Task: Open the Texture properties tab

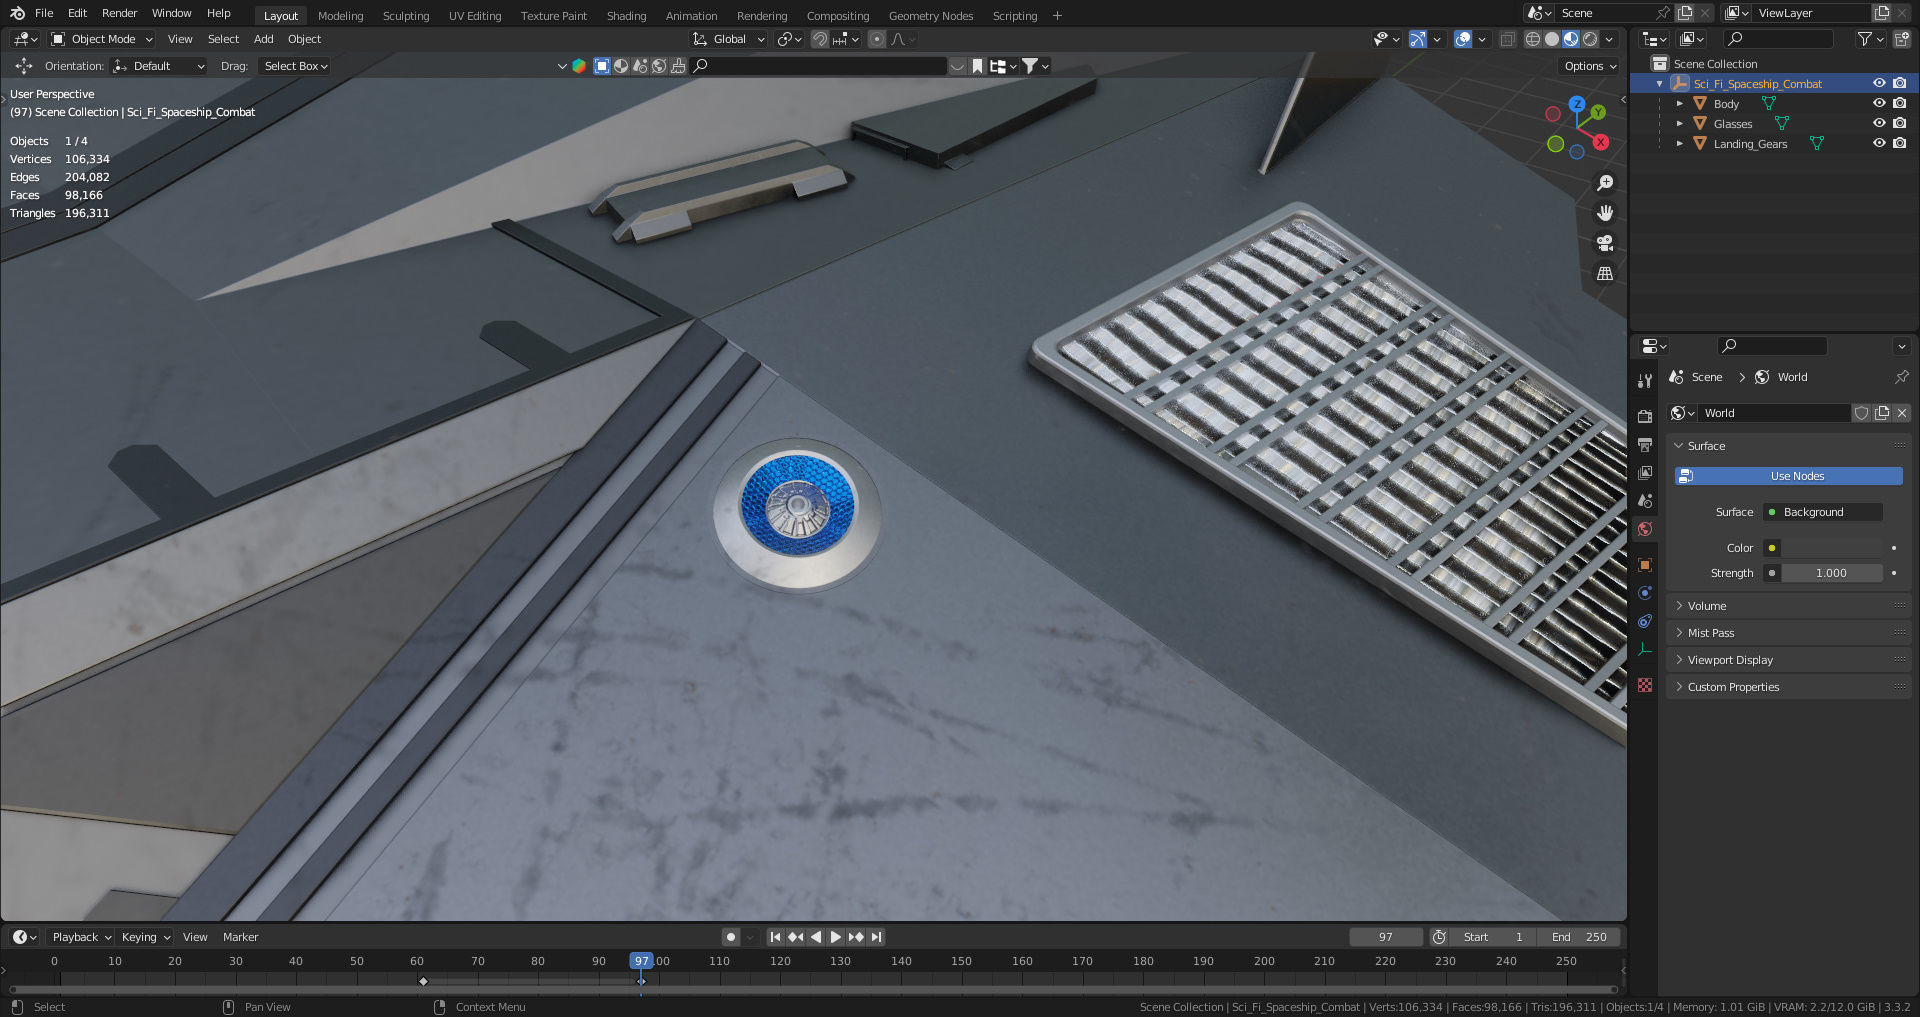Action: click(1645, 685)
